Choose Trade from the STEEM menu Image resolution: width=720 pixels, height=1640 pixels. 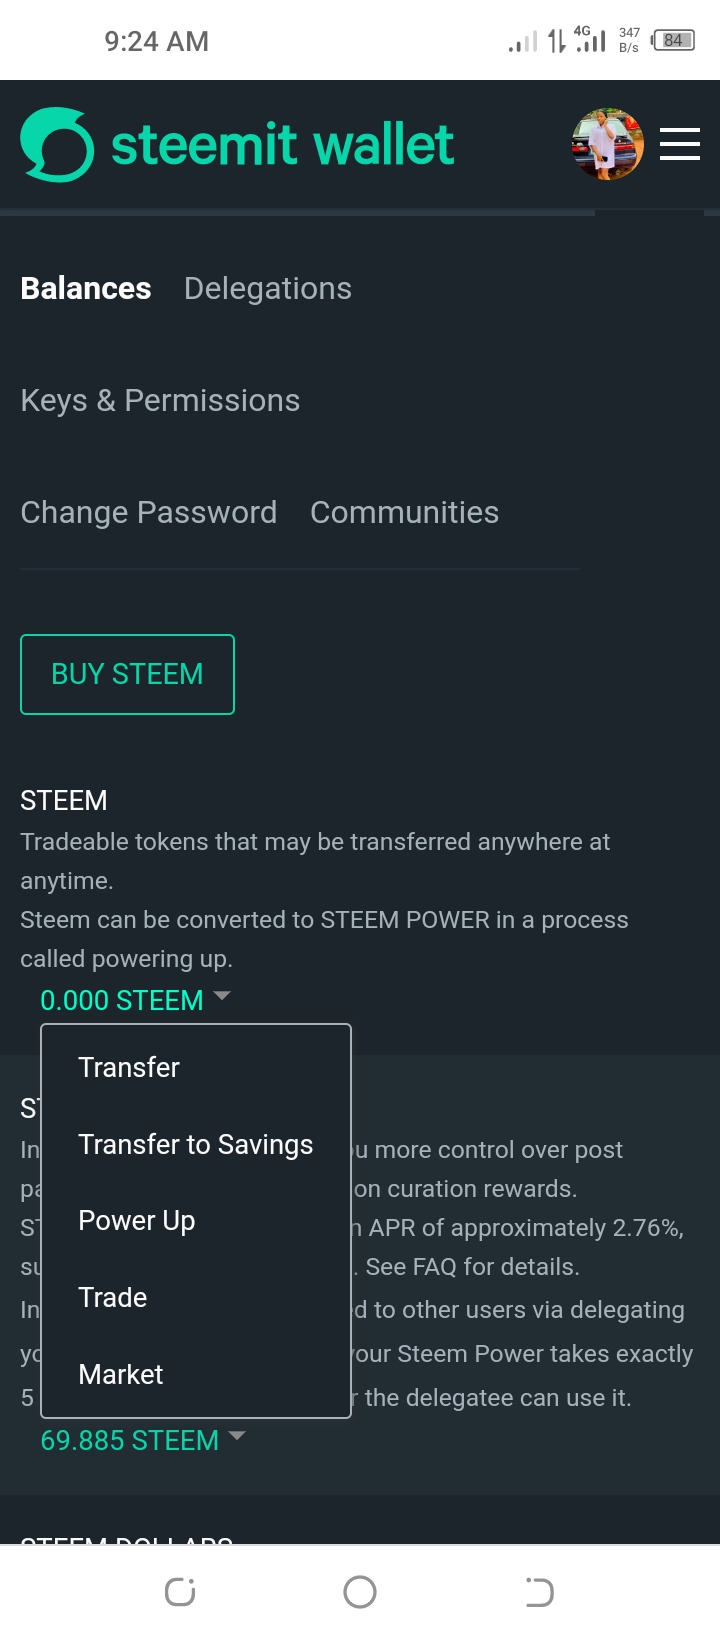pyautogui.click(x=113, y=1297)
